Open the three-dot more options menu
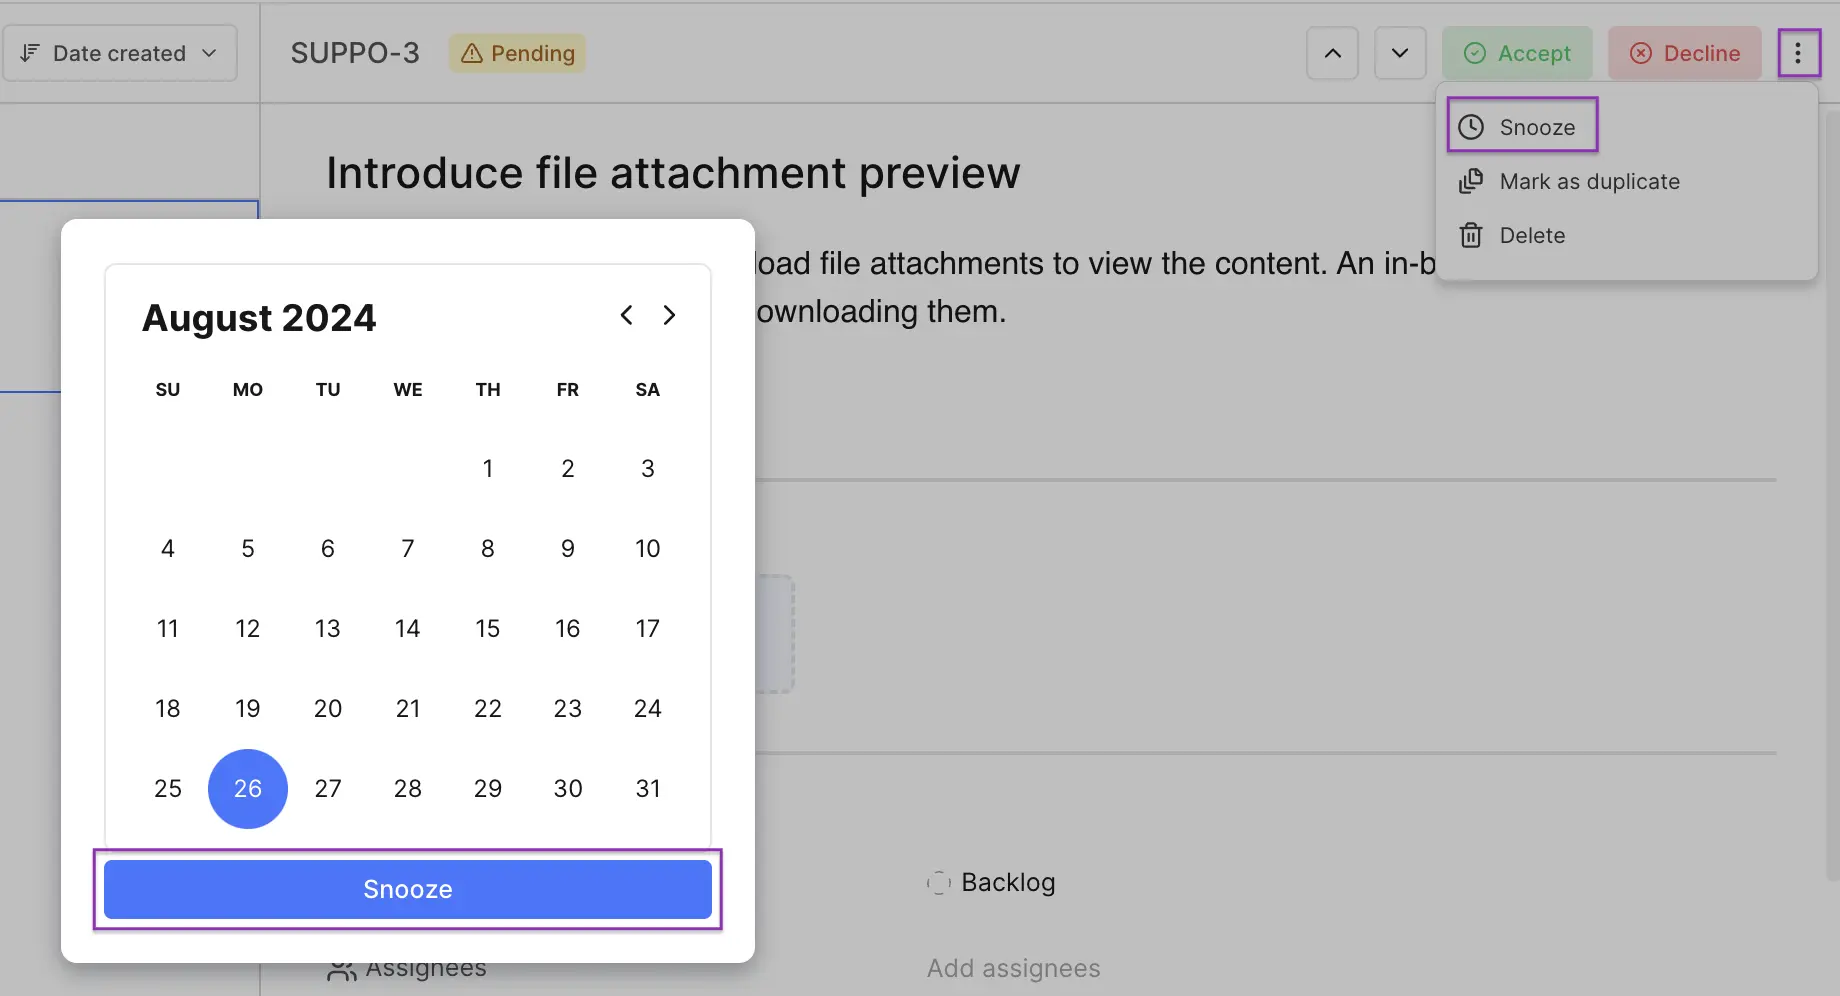Screen dimensions: 1840x996 [x=1798, y=53]
